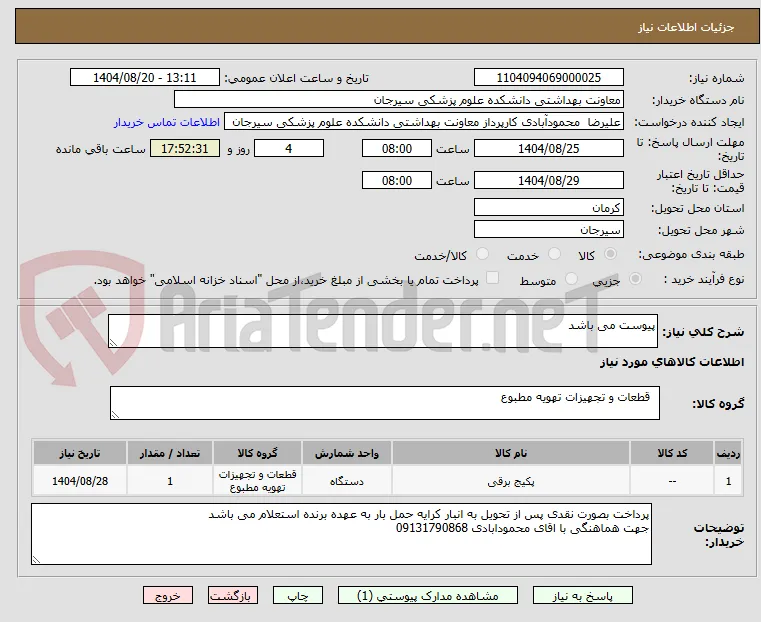The image size is (761, 622).
Task: Click the buyer organization name field
Action: click(398, 100)
